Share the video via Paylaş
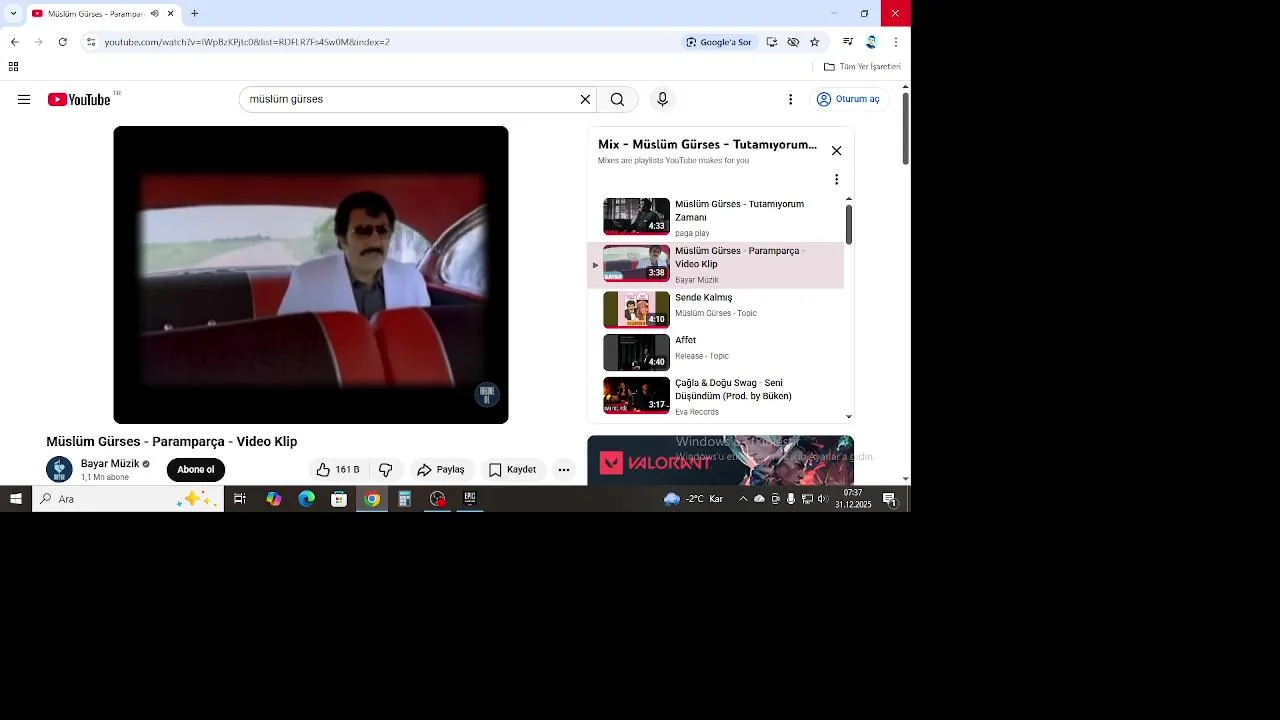 point(441,470)
